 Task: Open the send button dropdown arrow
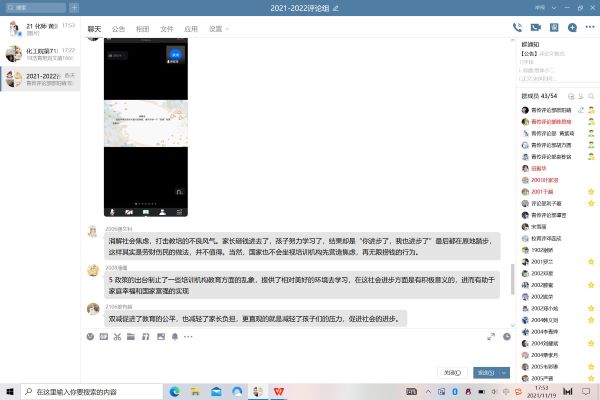[505, 372]
